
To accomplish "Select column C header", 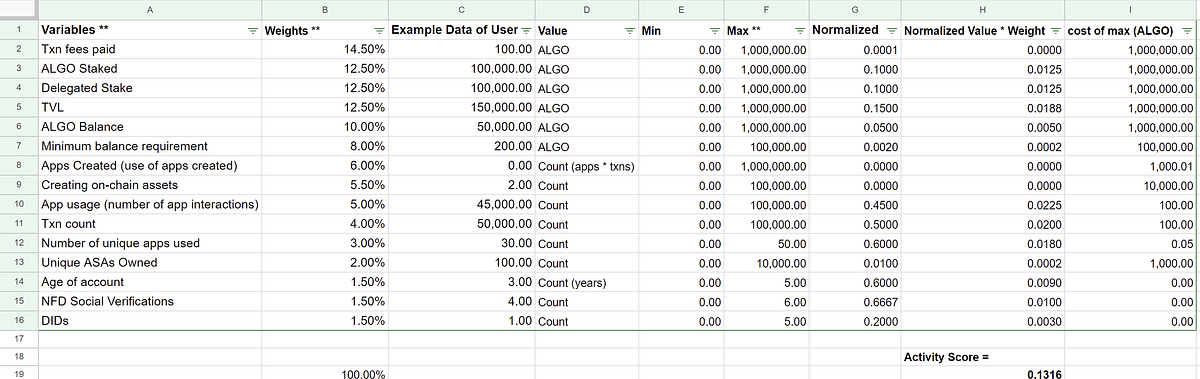I will (x=461, y=10).
